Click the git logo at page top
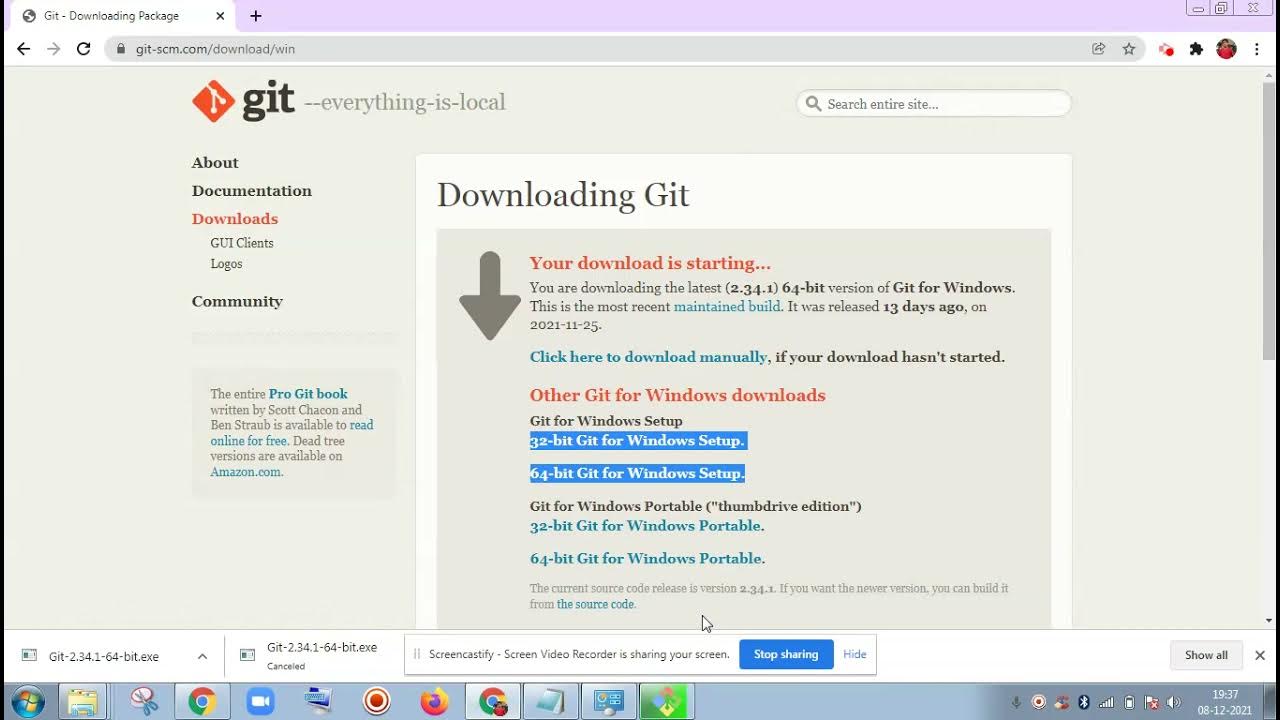The image size is (1280, 720). coord(243,101)
